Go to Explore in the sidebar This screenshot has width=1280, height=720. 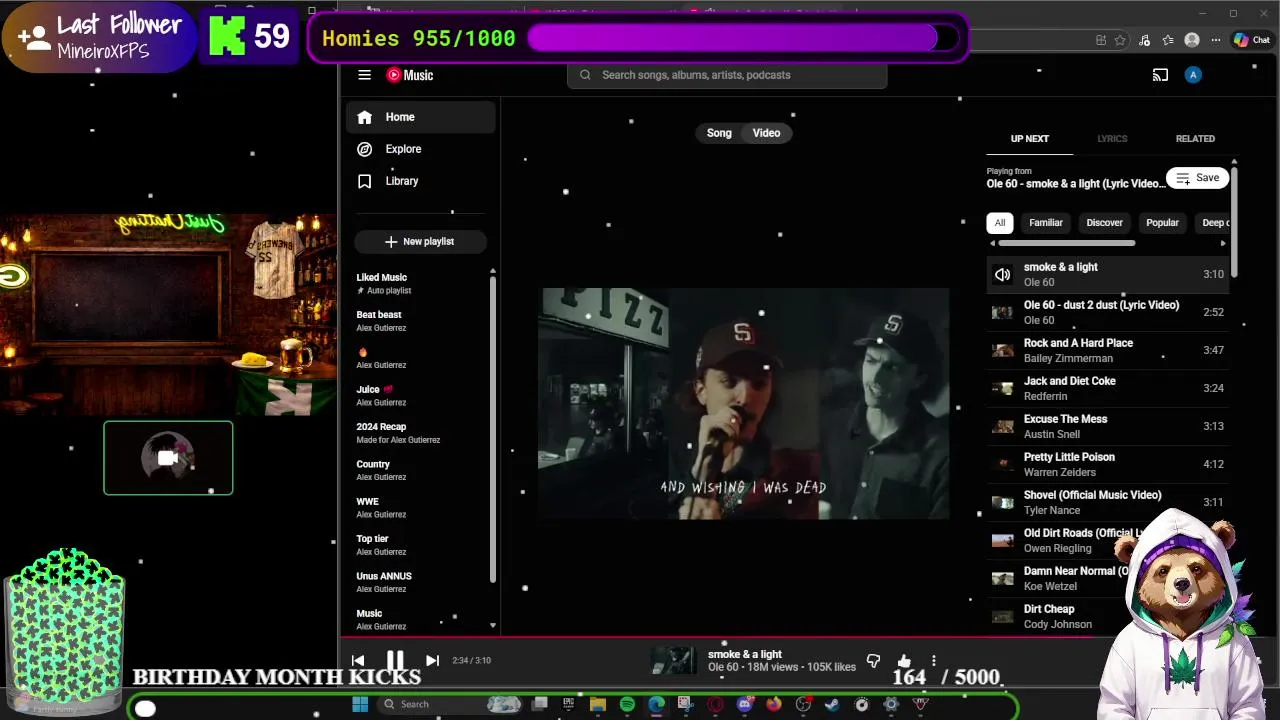[421, 149]
